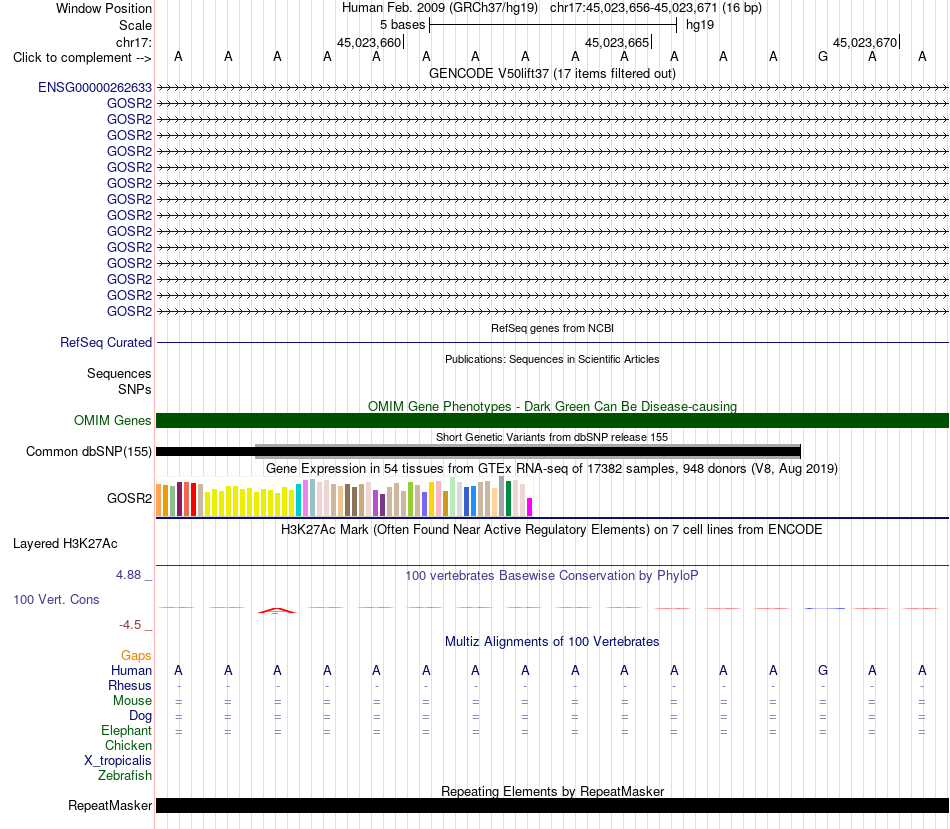
Task: Click the black RepeatMasker element bar
Action: click(x=552, y=805)
